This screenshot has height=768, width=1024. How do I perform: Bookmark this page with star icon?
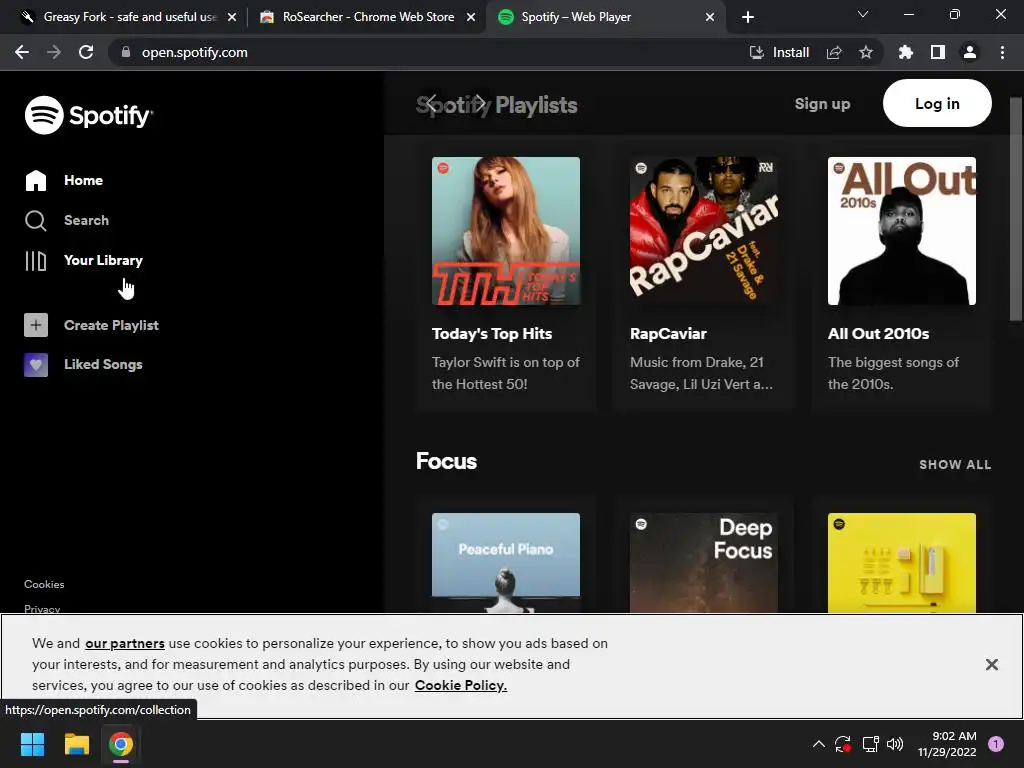(x=866, y=52)
